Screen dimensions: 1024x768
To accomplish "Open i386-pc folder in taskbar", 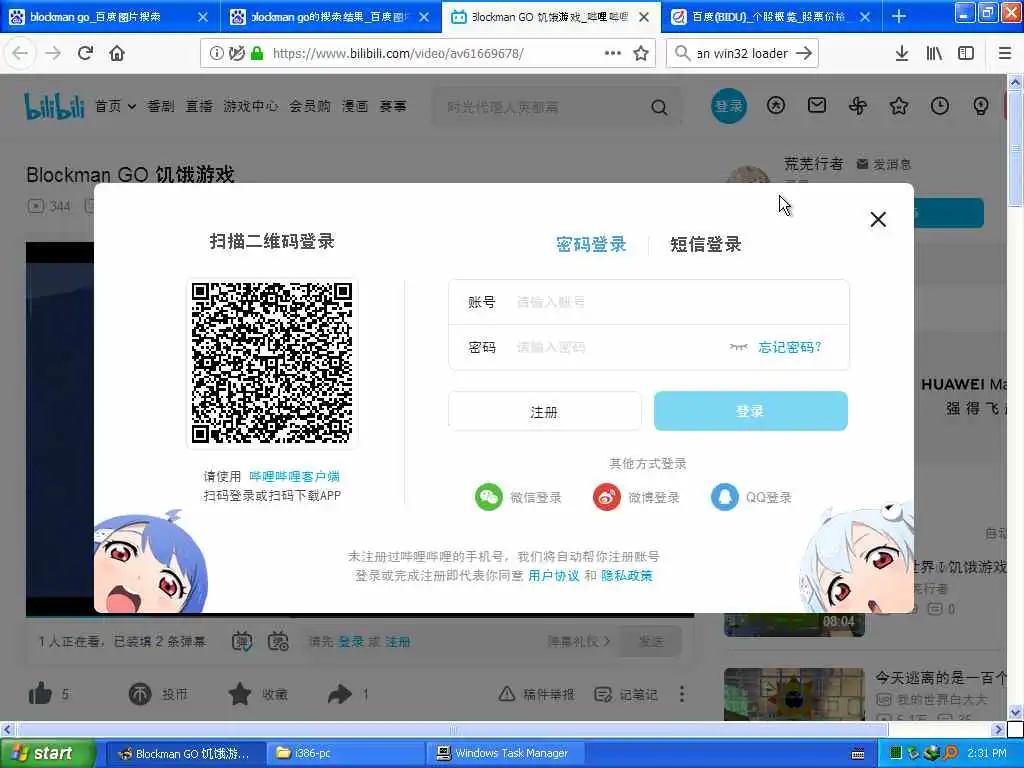I will [345, 753].
